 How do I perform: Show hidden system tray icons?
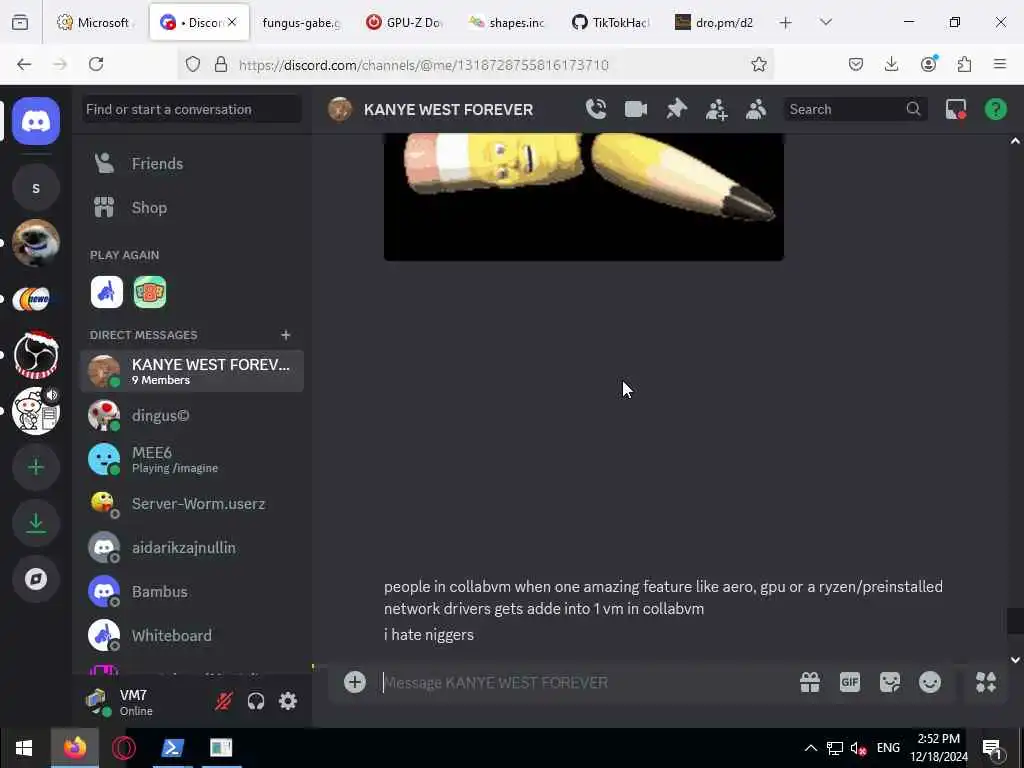coord(810,748)
